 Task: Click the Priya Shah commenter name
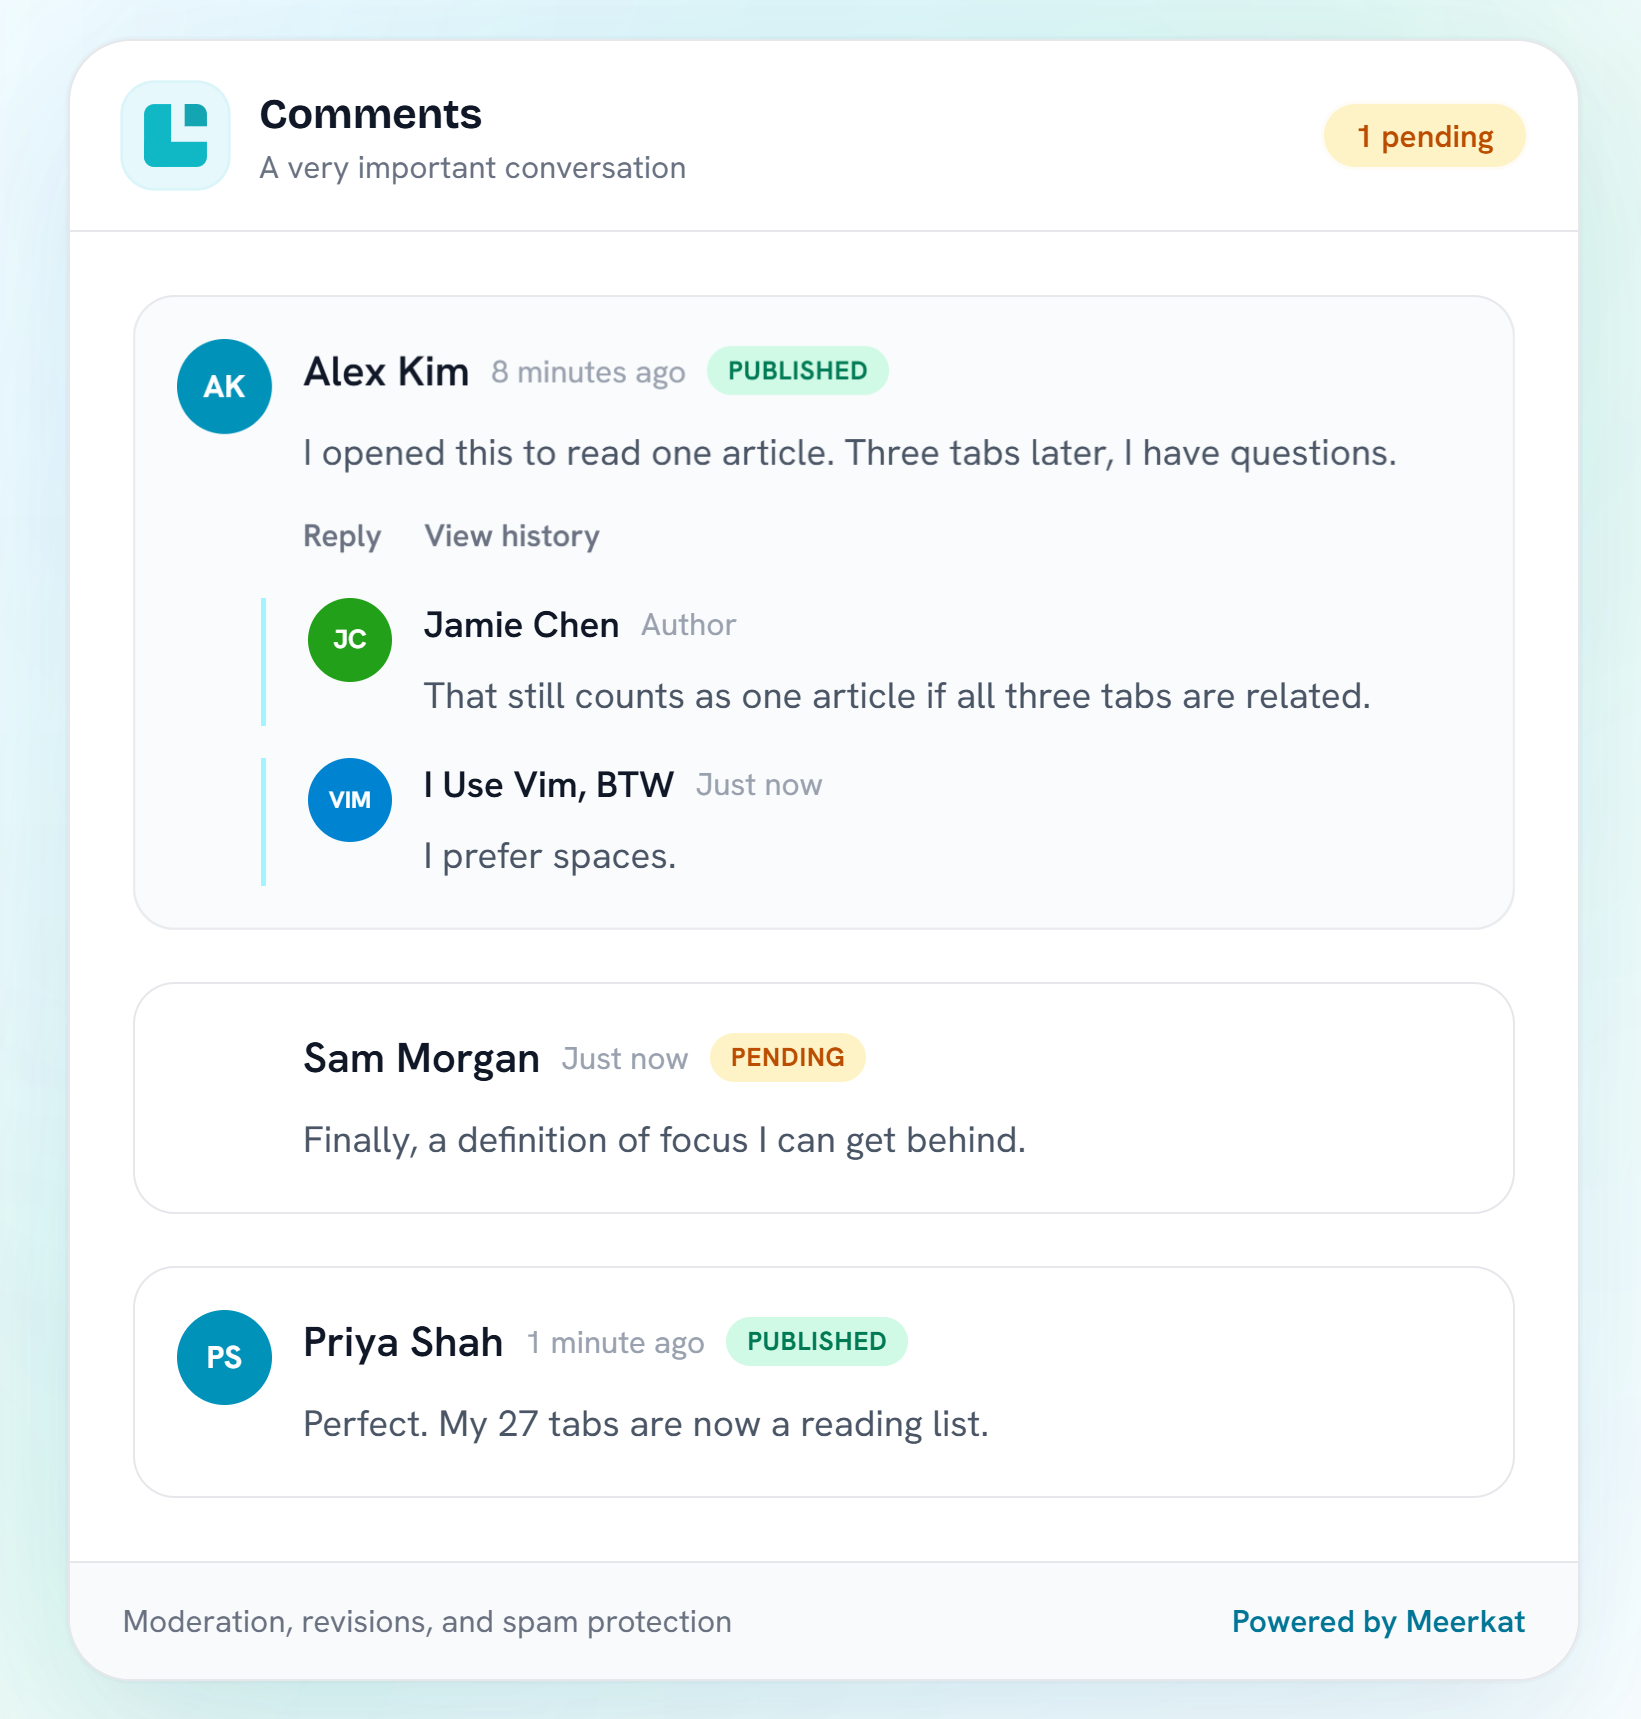pyautogui.click(x=403, y=1342)
